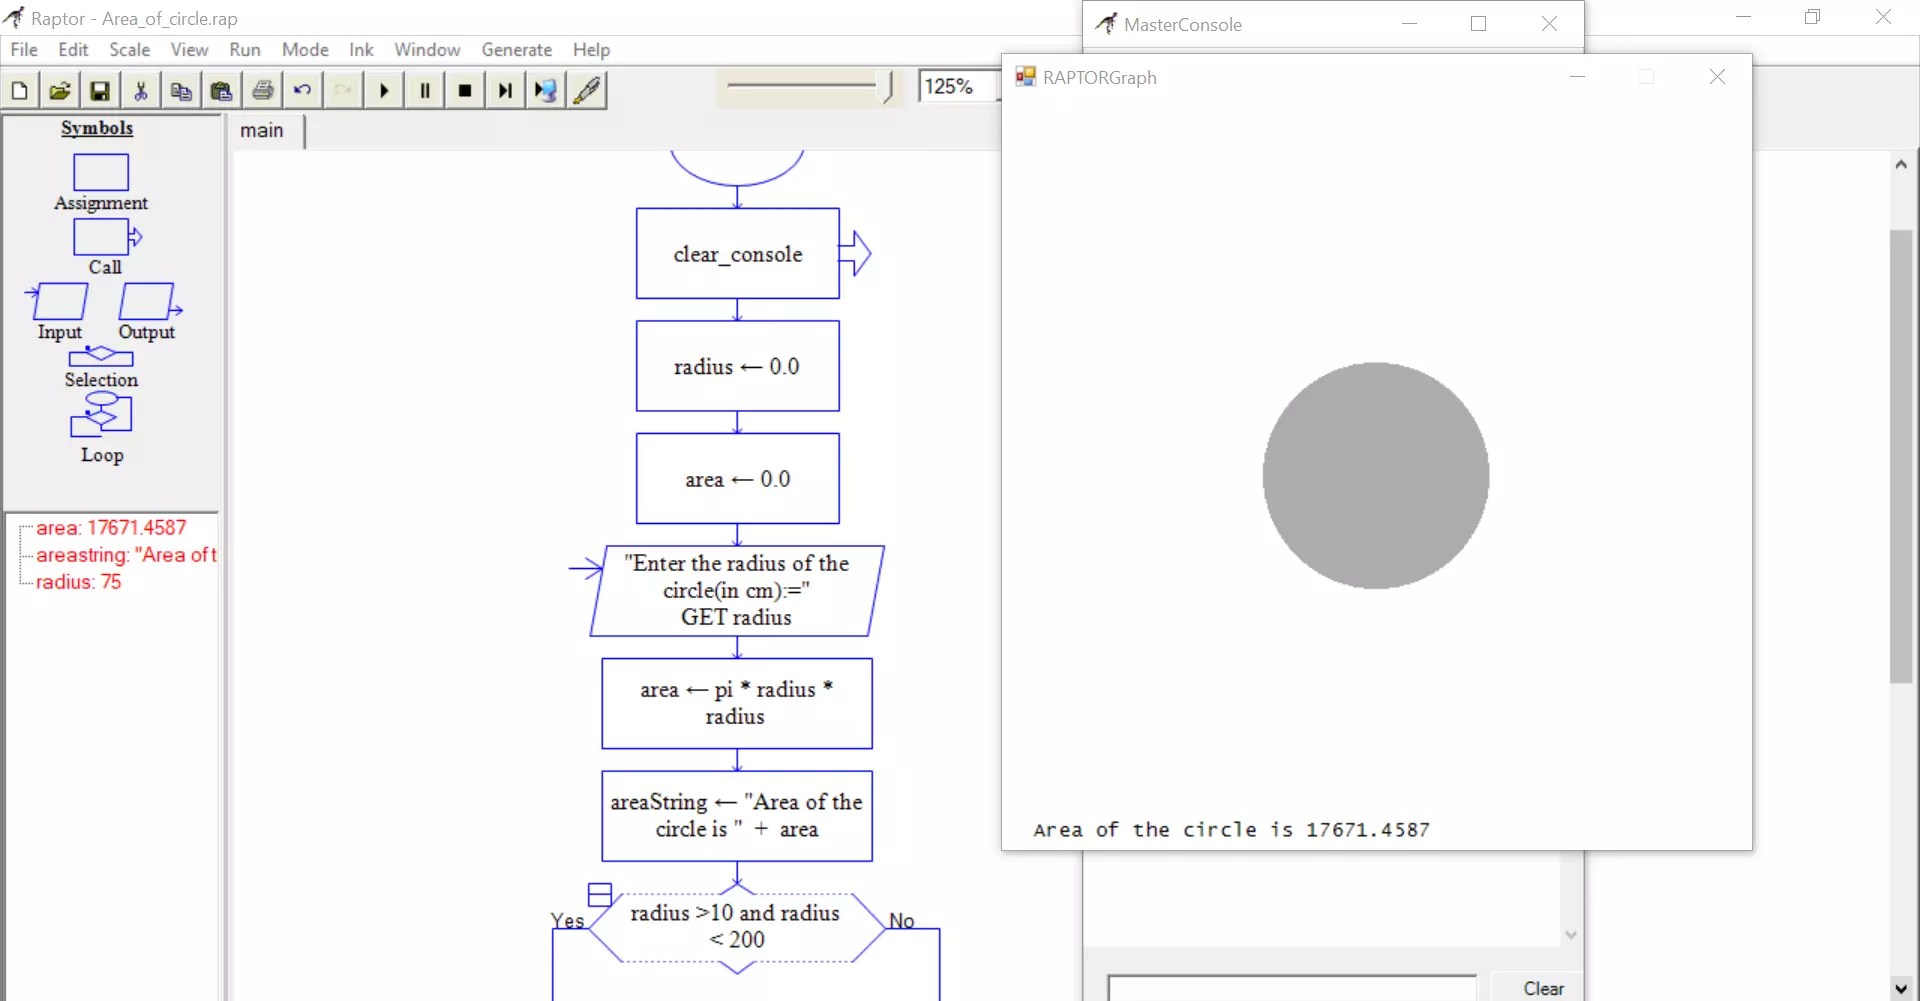Open the File menu
This screenshot has width=1920, height=1001.
pos(24,50)
